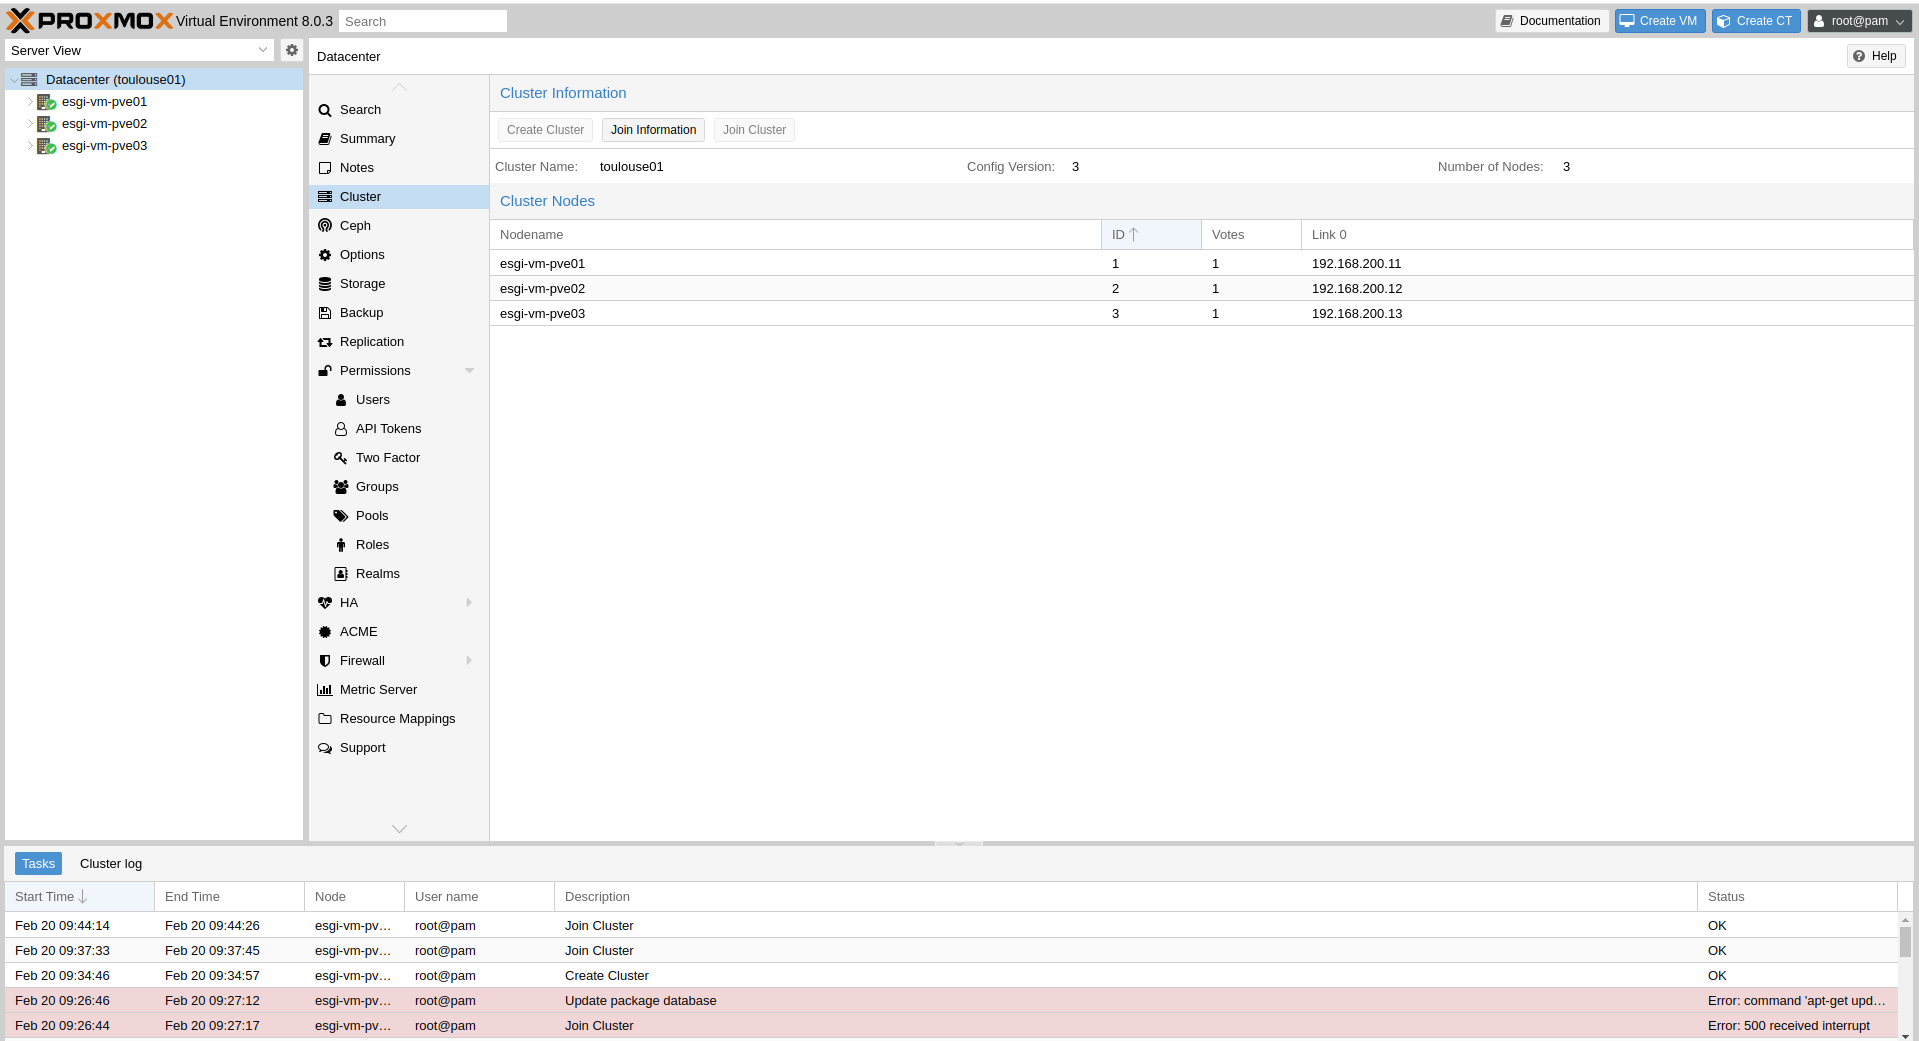Click the sidebar scroll-down chevron
Screen dimensions: 1919x1041
[399, 829]
